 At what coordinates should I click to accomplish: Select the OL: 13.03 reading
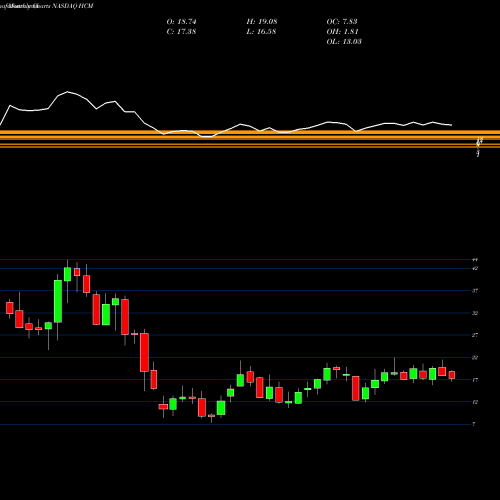pyautogui.click(x=344, y=42)
